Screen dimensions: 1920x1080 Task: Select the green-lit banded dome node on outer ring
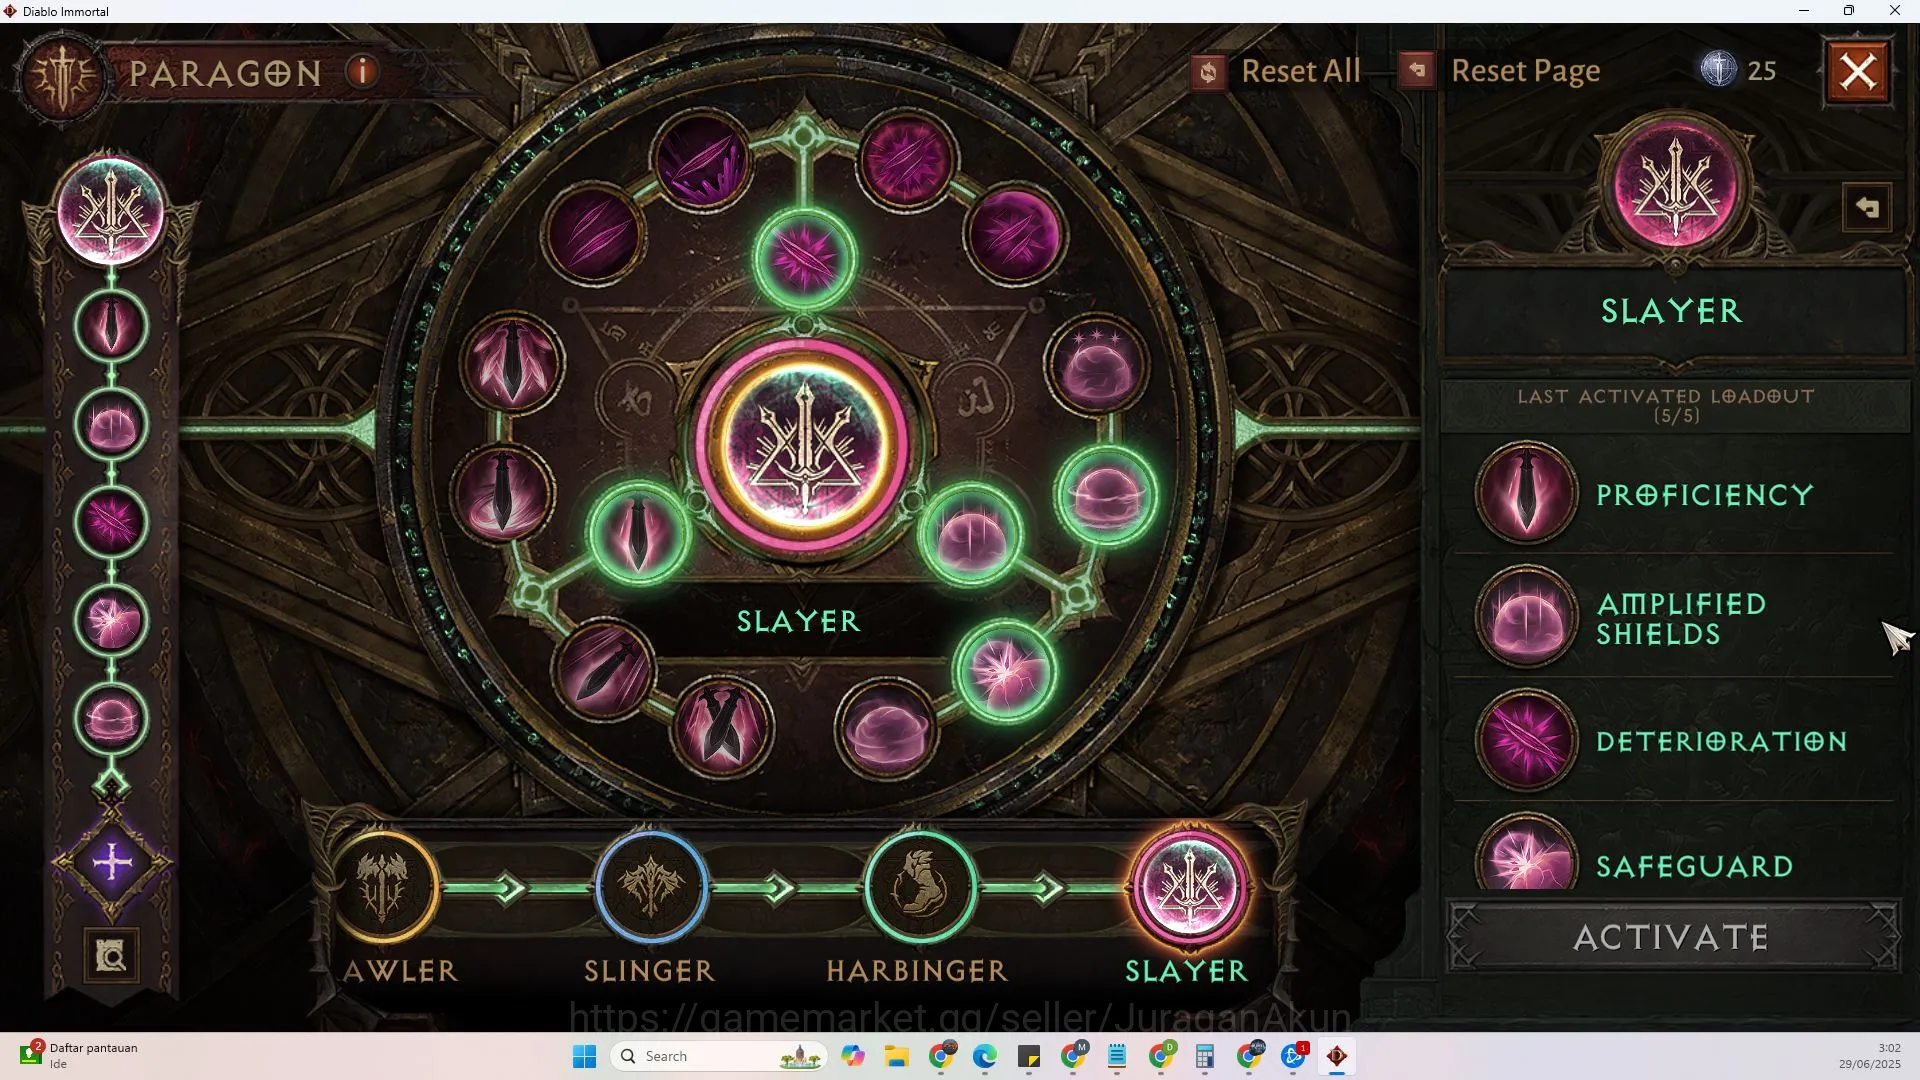(1106, 495)
